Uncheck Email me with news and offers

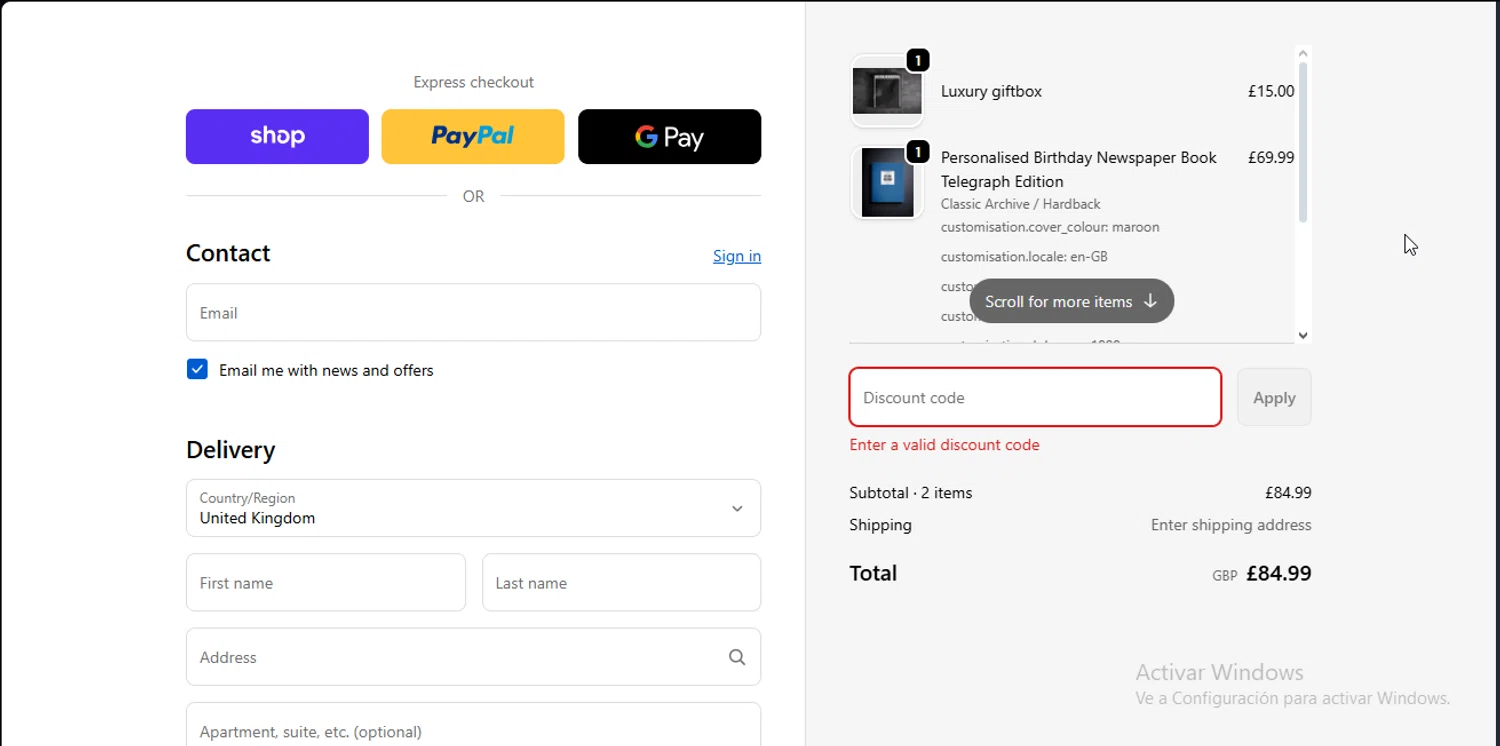point(197,370)
